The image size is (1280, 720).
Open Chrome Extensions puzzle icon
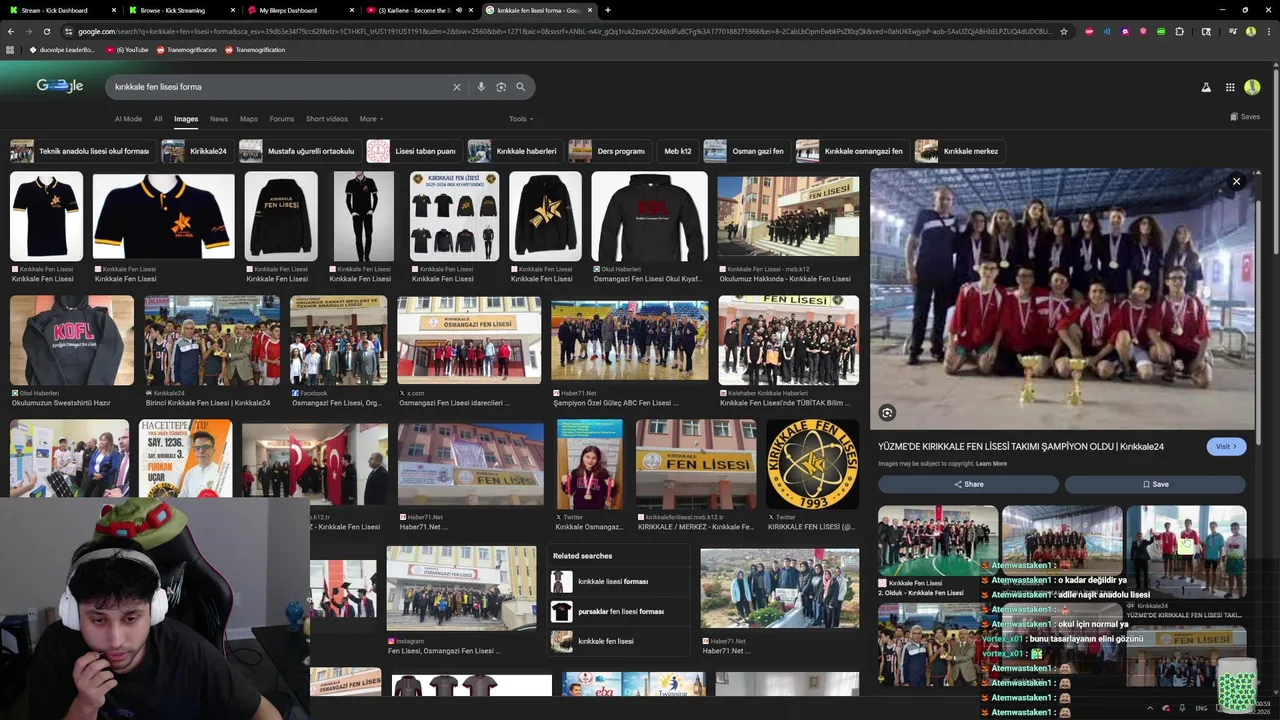coord(1179,31)
